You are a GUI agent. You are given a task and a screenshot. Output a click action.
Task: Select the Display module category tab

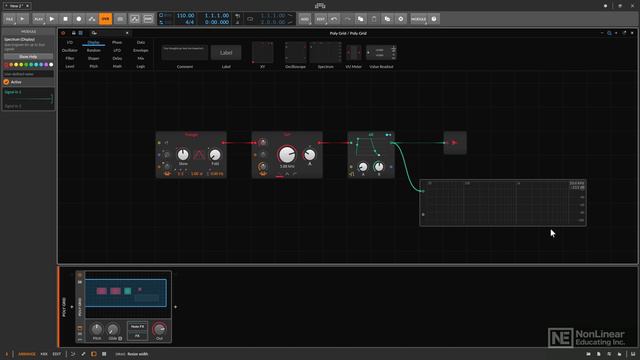pyautogui.click(x=93, y=42)
